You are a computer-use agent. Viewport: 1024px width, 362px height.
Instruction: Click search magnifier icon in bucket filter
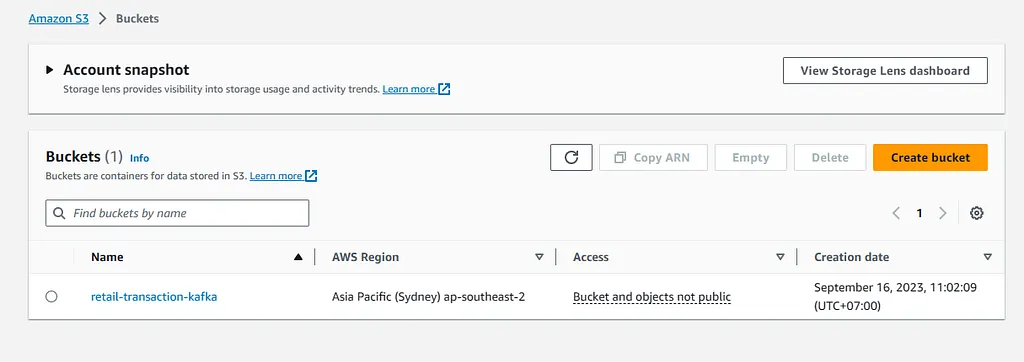click(x=59, y=213)
